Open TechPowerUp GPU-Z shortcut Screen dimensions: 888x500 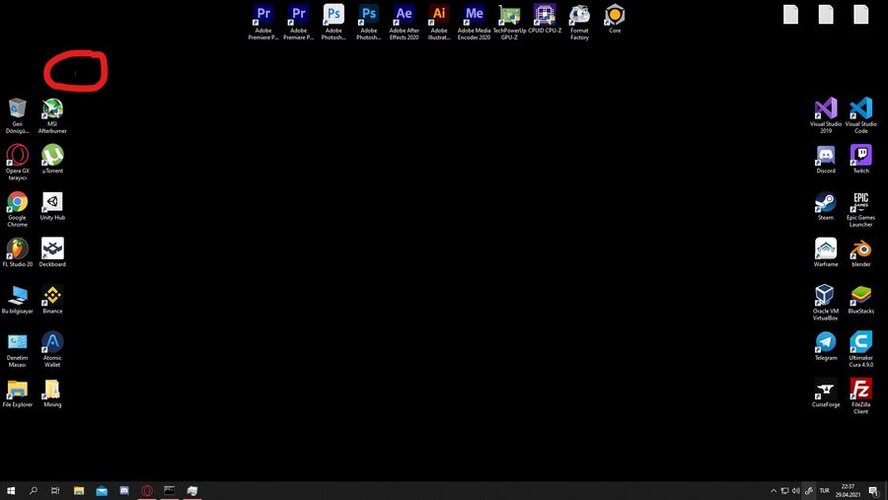(509, 22)
